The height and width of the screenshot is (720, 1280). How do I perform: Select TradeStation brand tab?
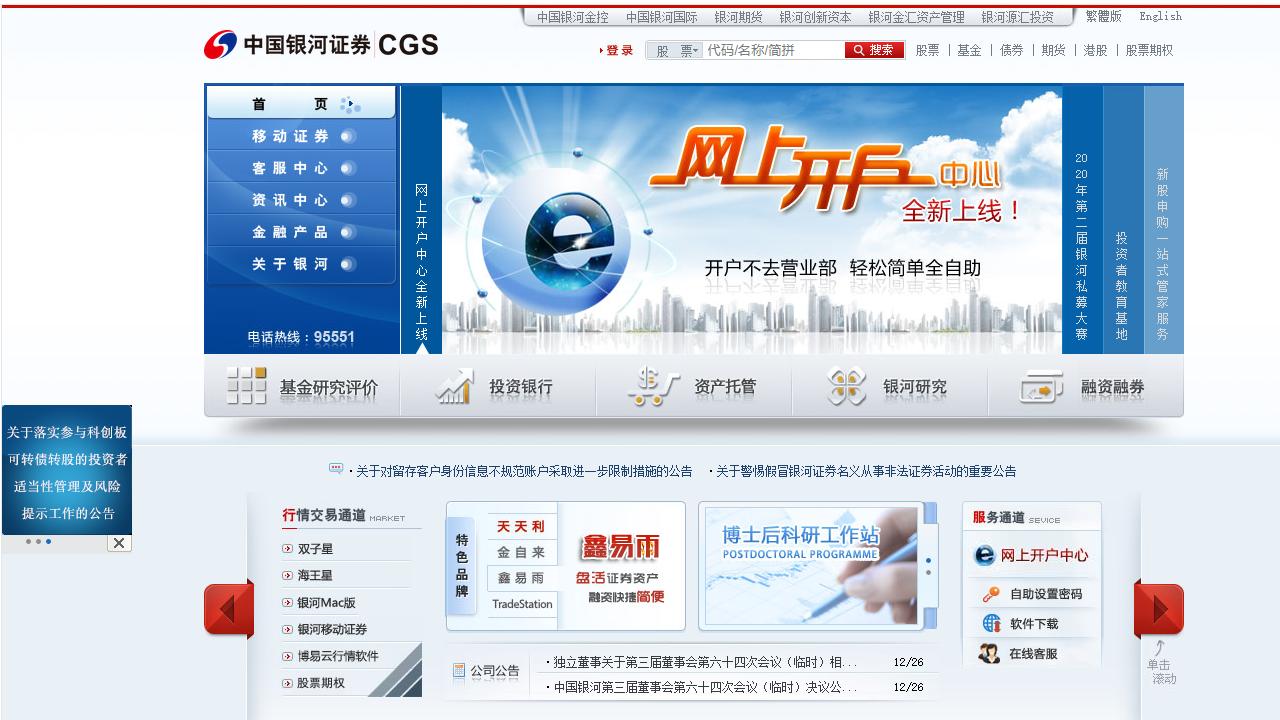(x=521, y=604)
